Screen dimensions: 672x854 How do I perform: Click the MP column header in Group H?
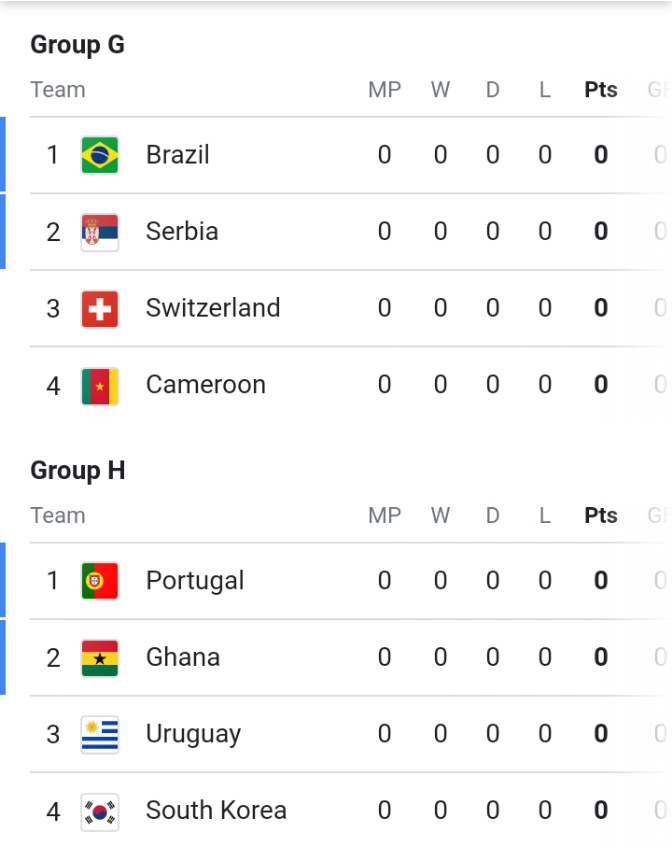click(384, 515)
